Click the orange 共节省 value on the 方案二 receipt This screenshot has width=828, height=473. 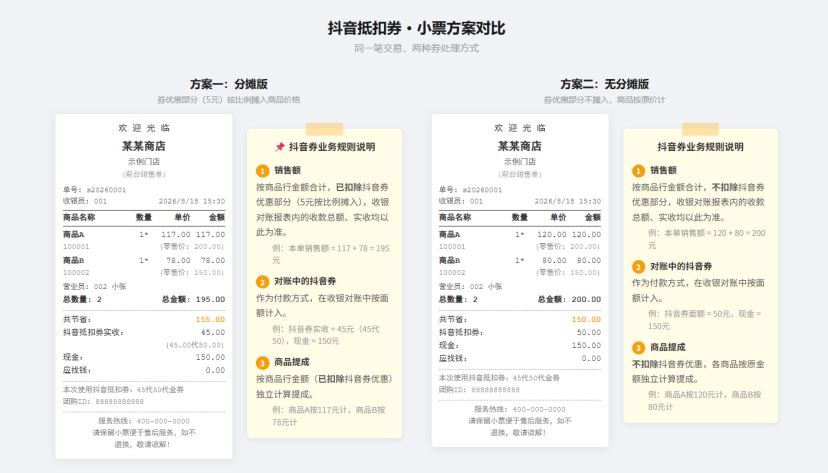coord(586,319)
